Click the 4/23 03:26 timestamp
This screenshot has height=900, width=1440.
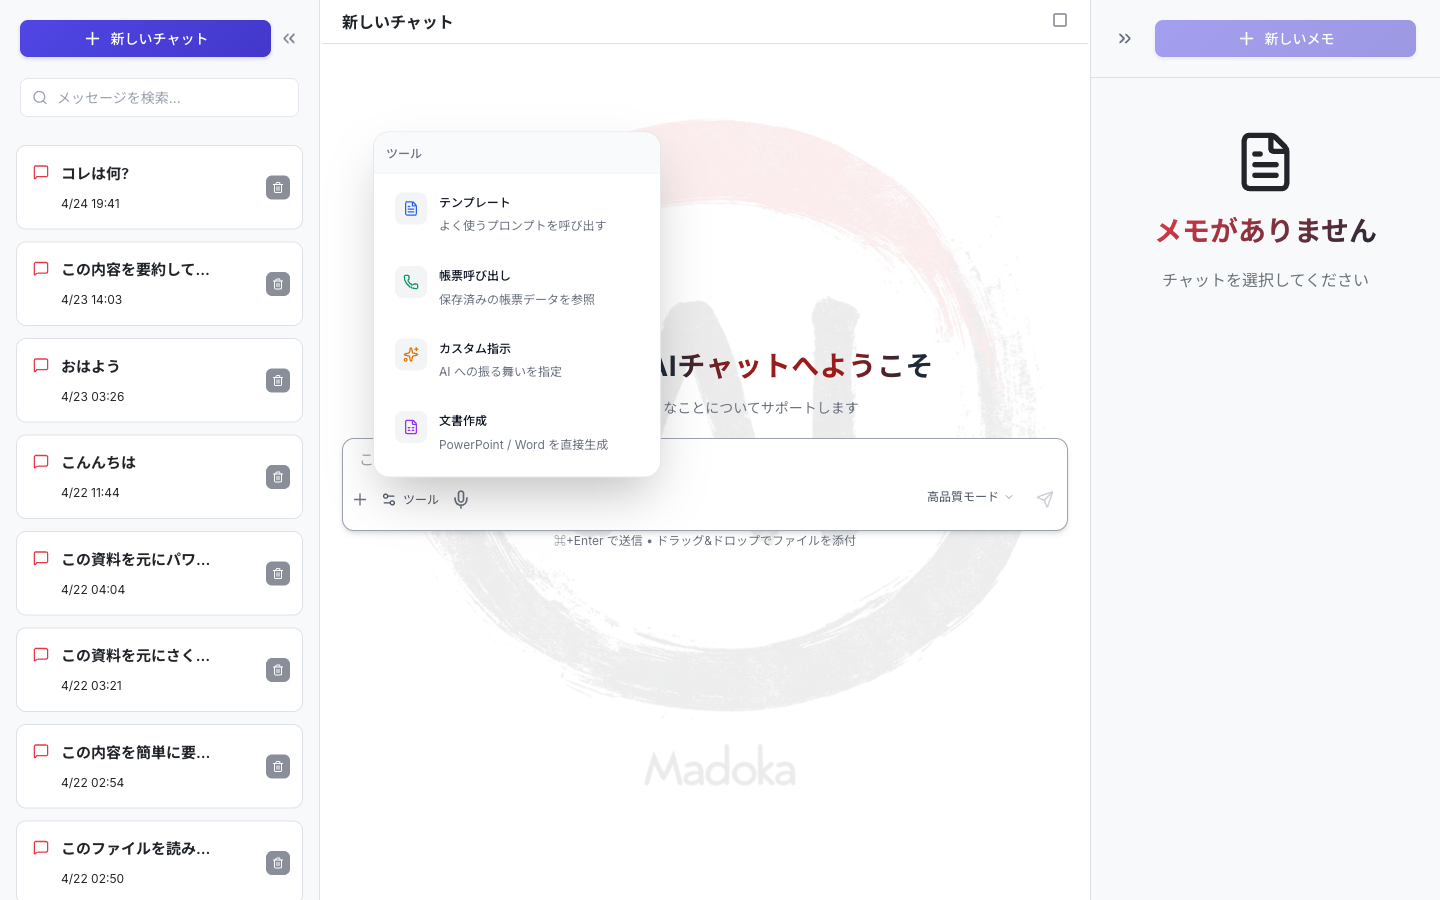pos(92,396)
